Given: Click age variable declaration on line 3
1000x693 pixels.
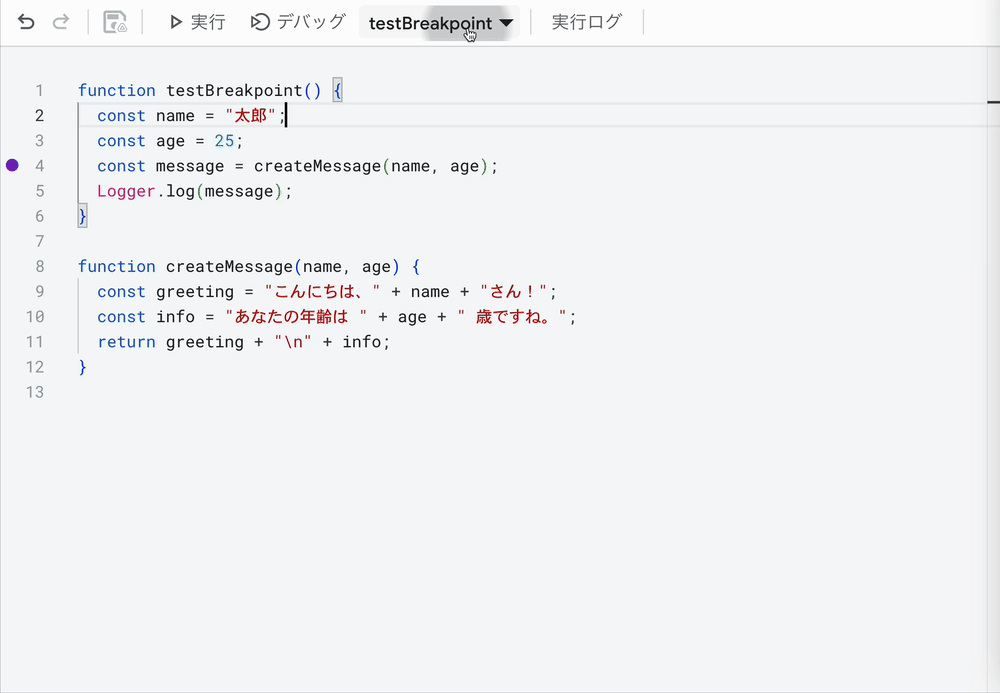Looking at the screenshot, I should pyautogui.click(x=170, y=141).
